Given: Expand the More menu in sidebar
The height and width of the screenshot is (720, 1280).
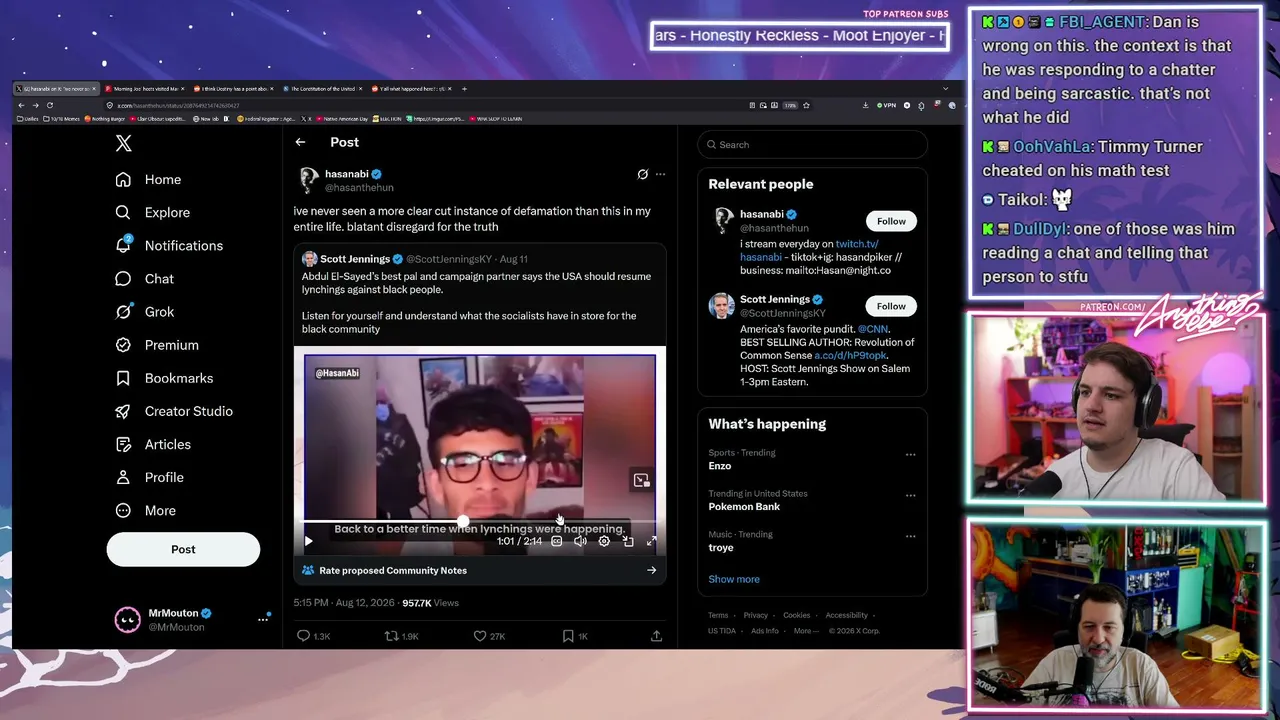Looking at the screenshot, I should click(x=146, y=510).
